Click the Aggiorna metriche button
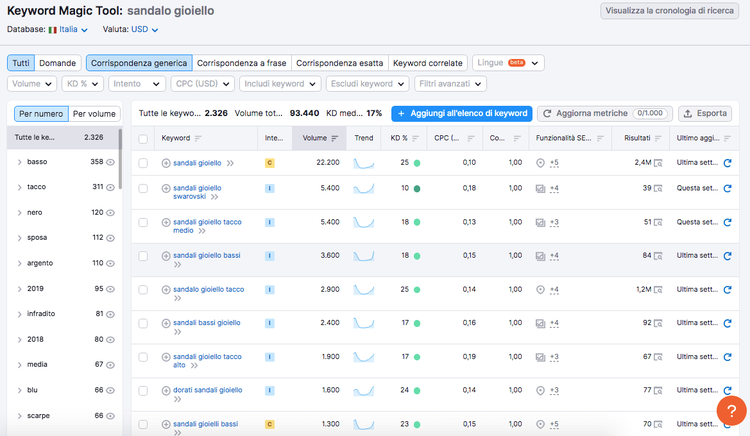The width and height of the screenshot is (750, 436). [605, 113]
